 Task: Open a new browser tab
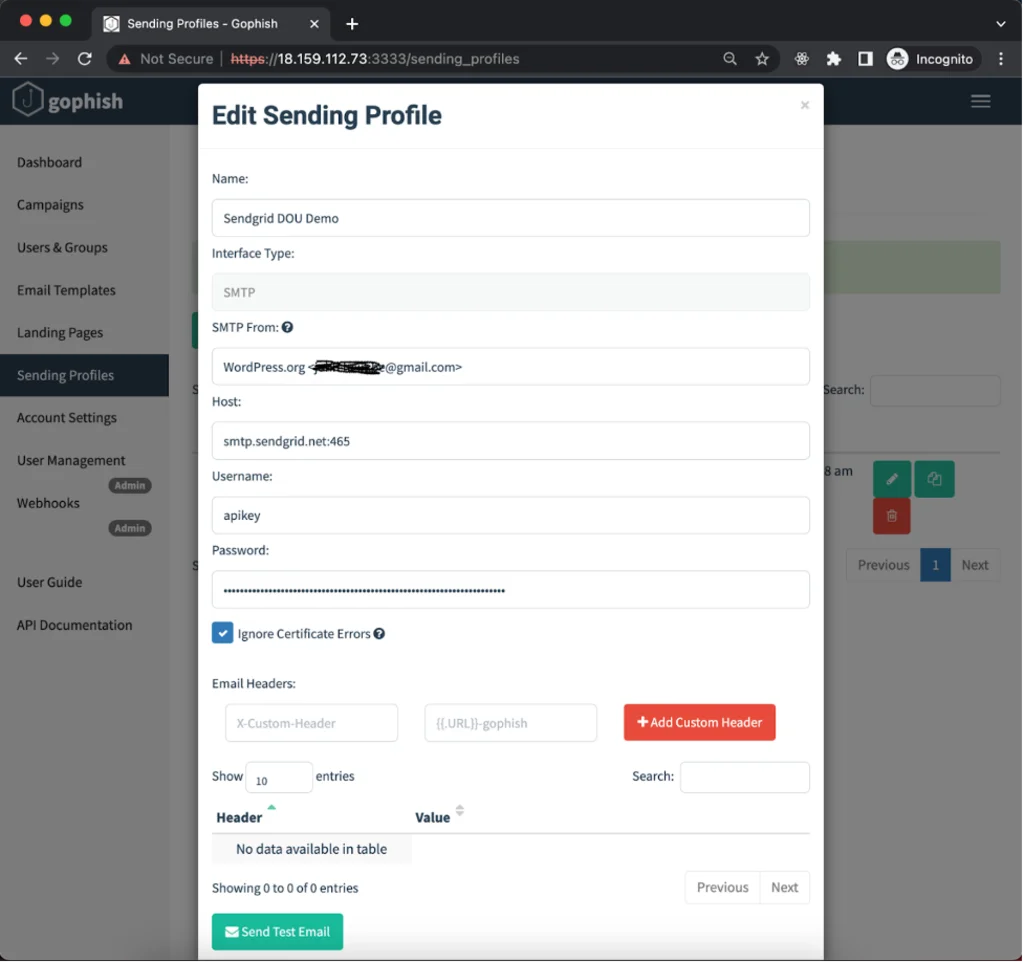click(x=352, y=24)
